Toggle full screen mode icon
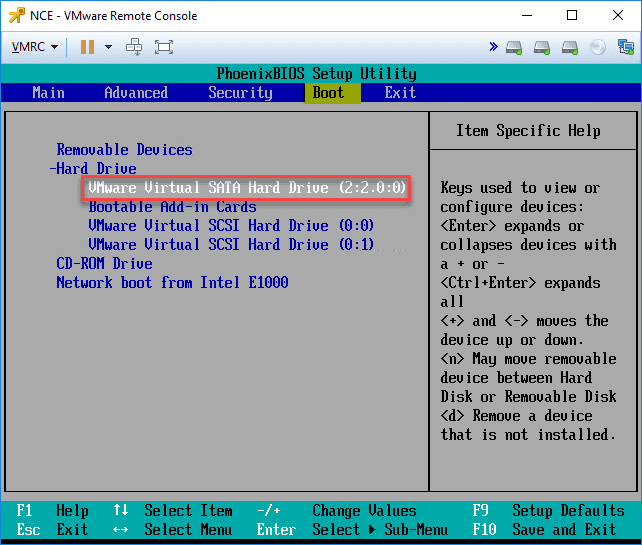 (x=164, y=47)
